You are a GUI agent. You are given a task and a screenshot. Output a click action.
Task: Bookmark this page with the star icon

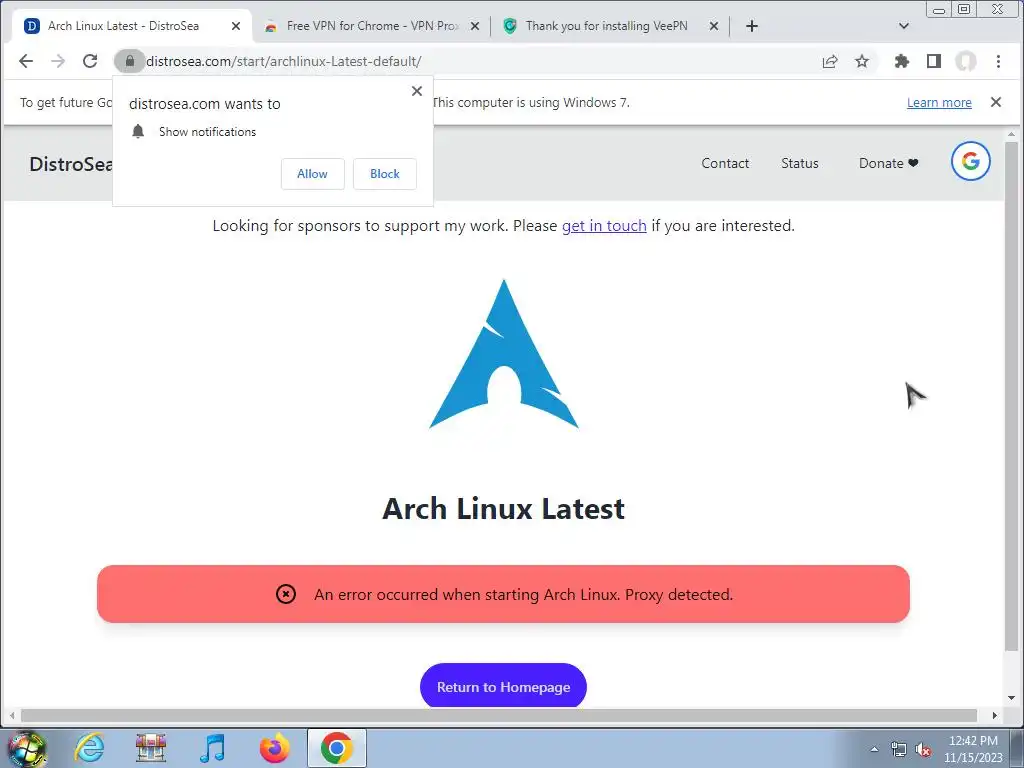click(x=862, y=61)
